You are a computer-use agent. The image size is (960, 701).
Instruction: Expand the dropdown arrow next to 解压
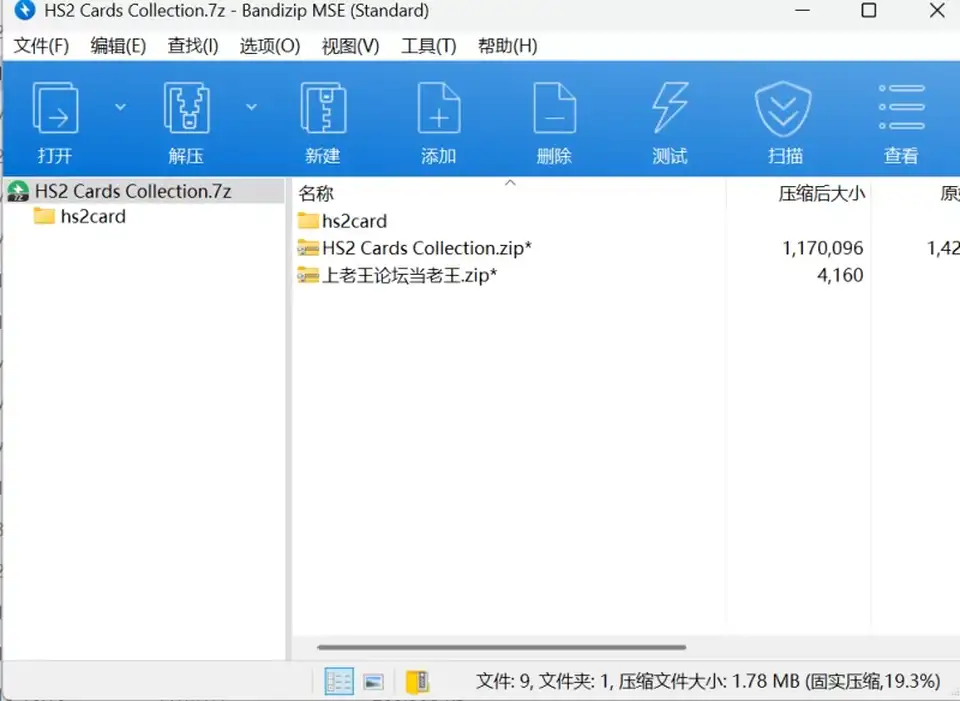click(x=251, y=107)
